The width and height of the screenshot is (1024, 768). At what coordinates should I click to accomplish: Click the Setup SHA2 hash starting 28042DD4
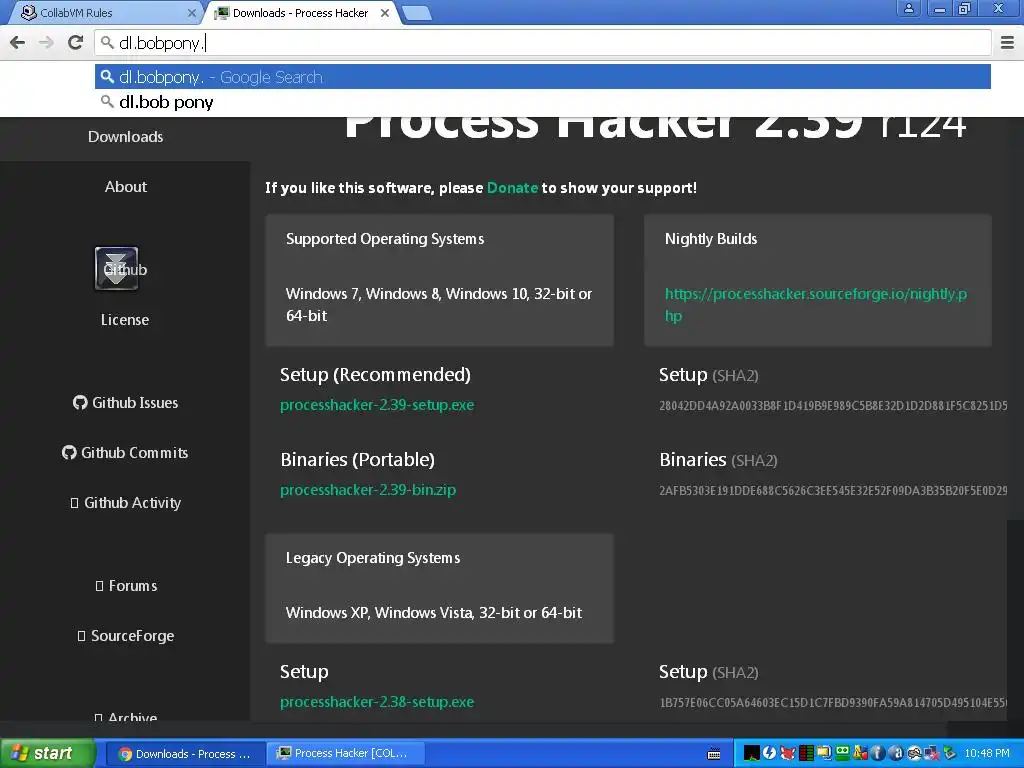click(833, 406)
